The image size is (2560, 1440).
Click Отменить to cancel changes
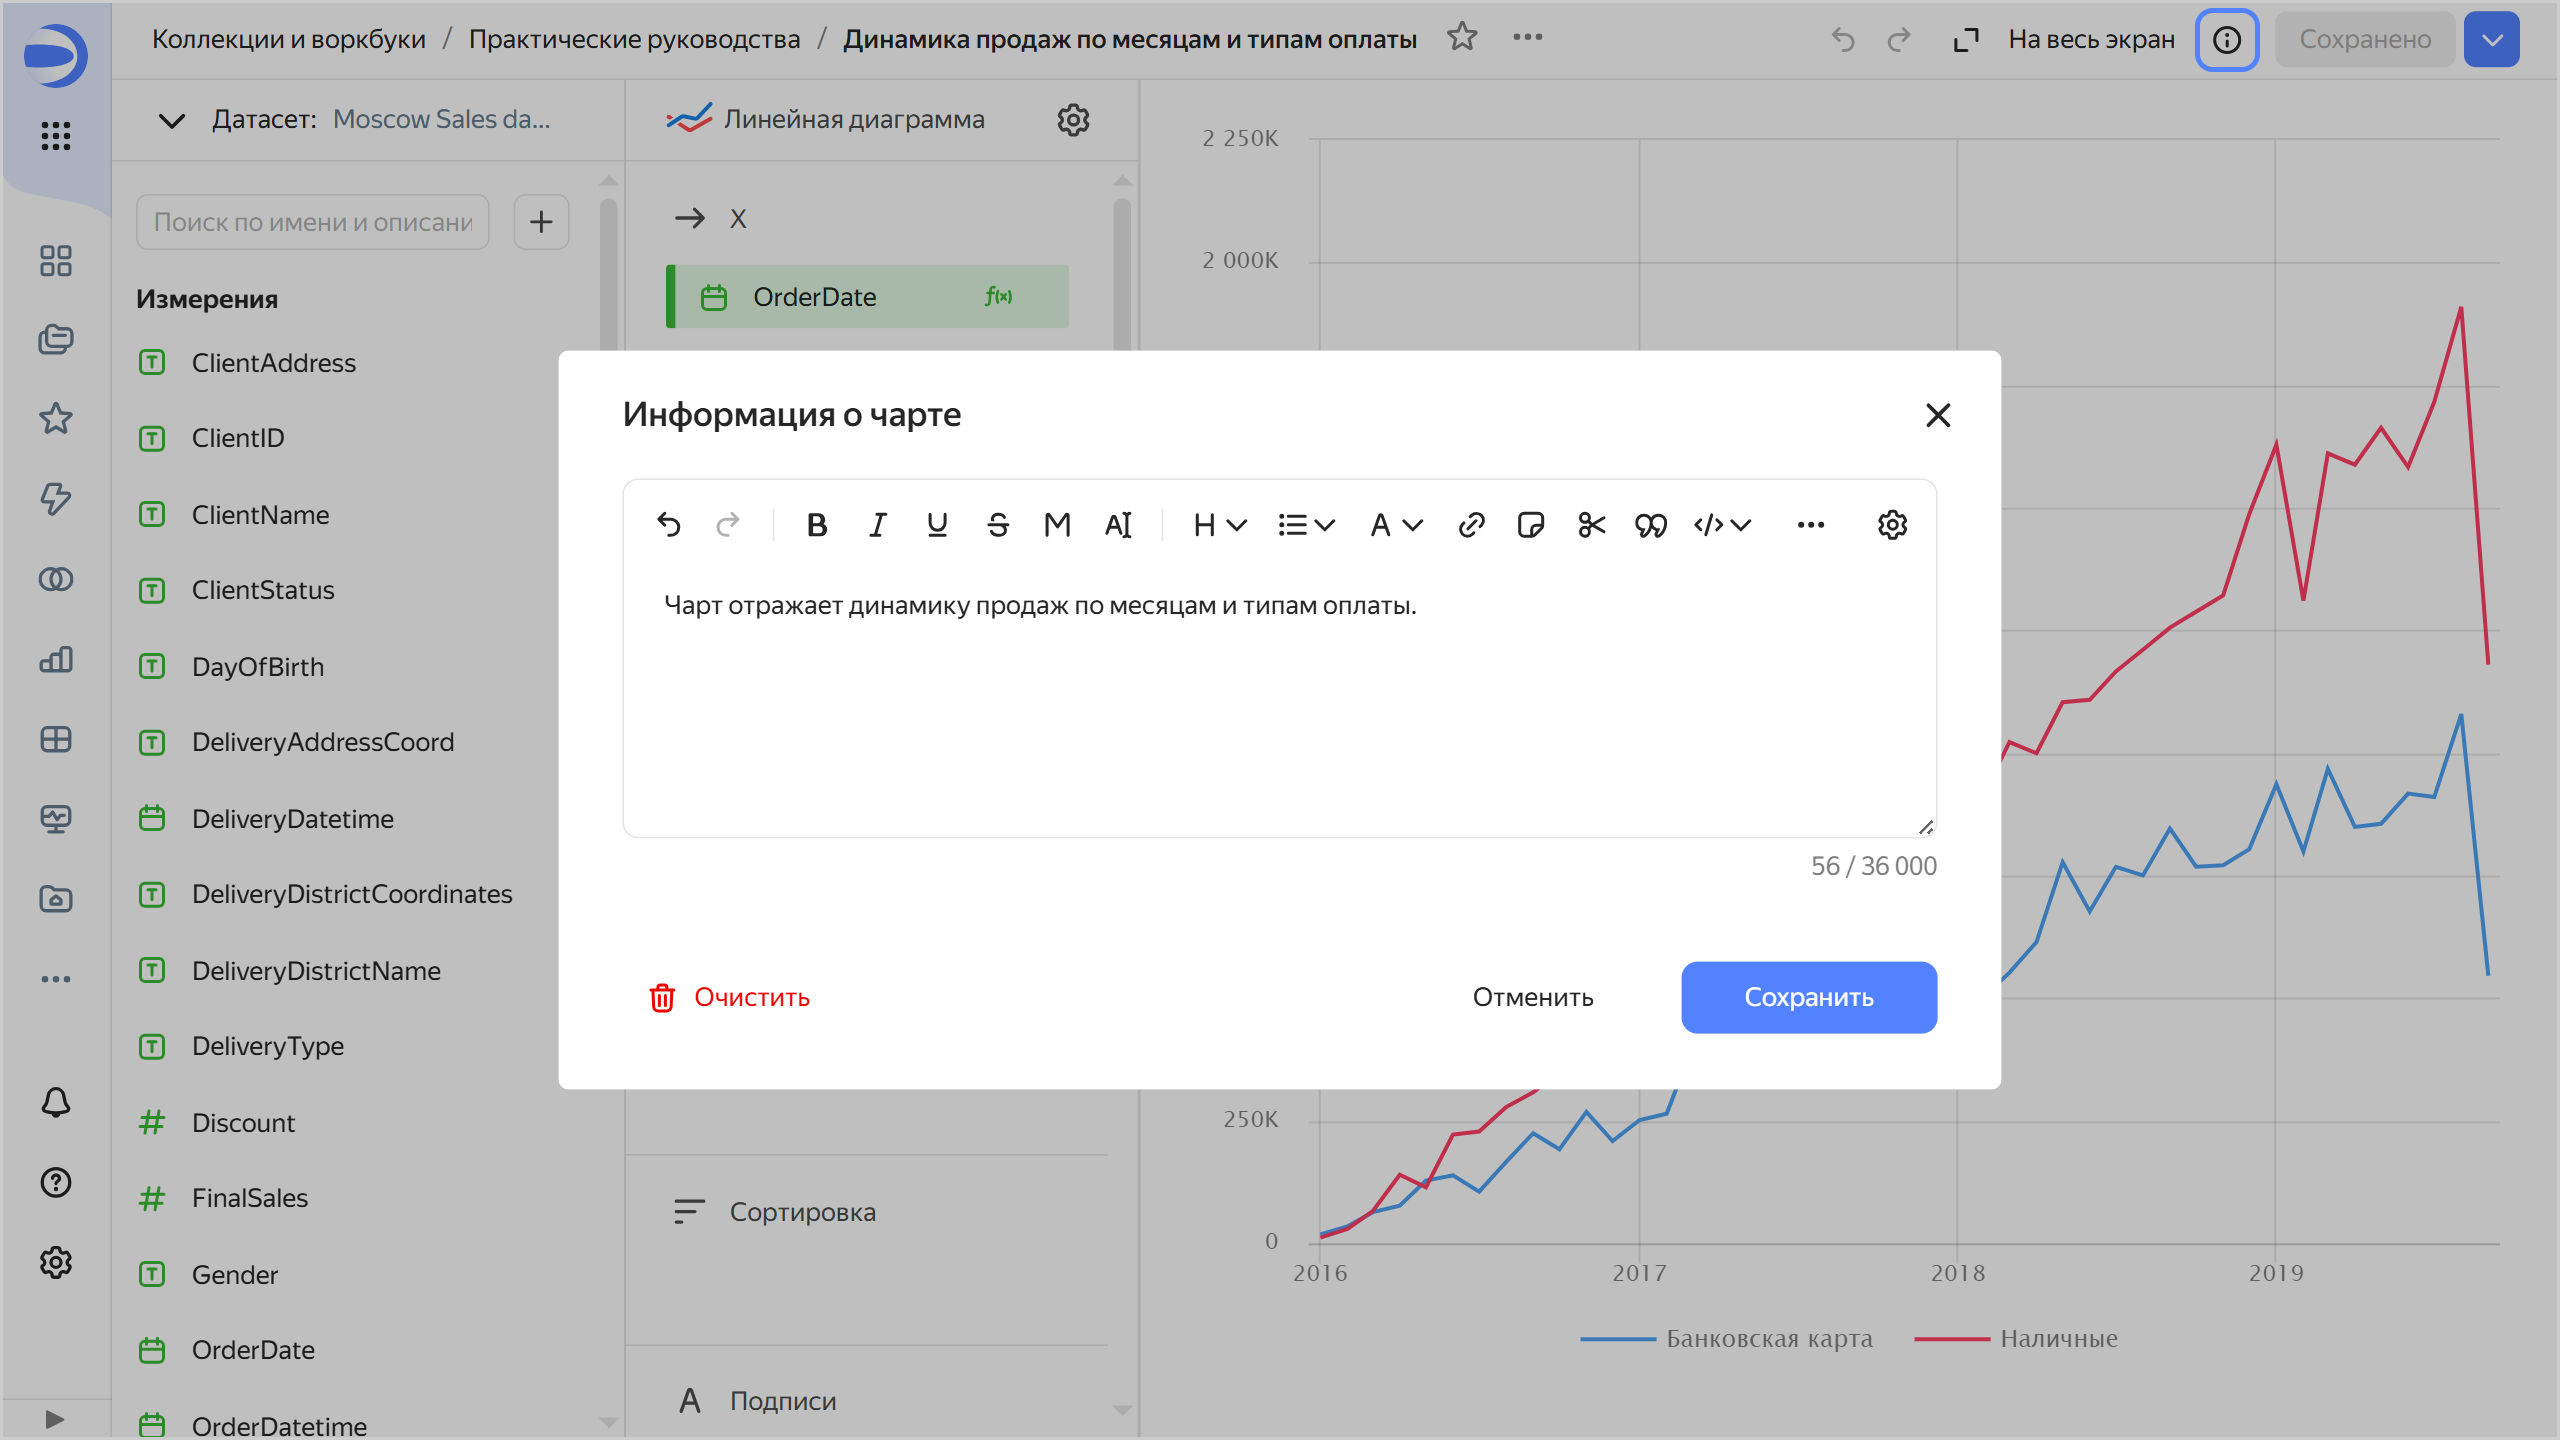pos(1532,997)
